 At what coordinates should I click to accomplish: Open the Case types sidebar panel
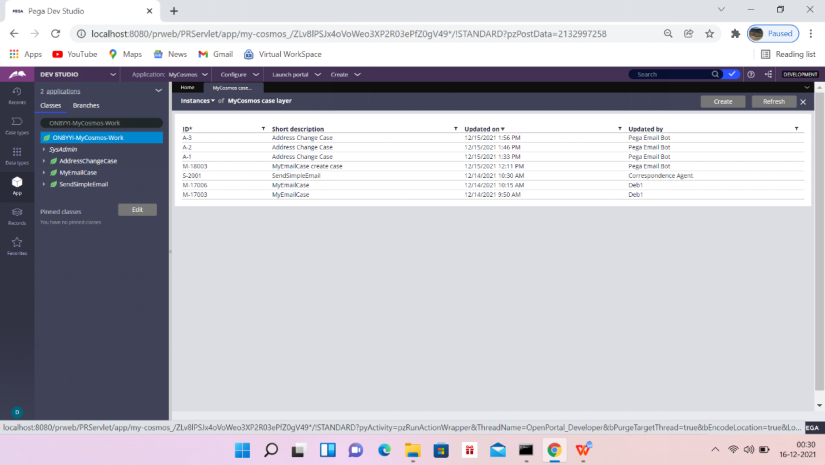click(x=17, y=126)
